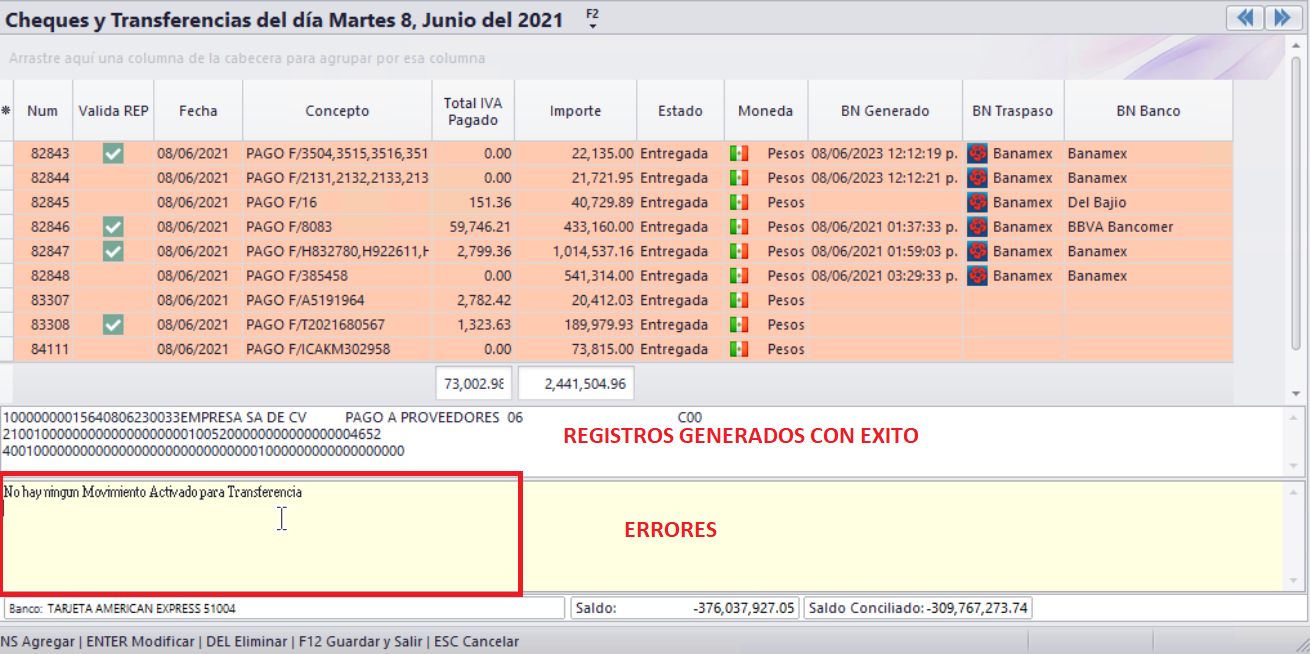Toggle Valida REP checkbox for row 82846

tap(113, 227)
